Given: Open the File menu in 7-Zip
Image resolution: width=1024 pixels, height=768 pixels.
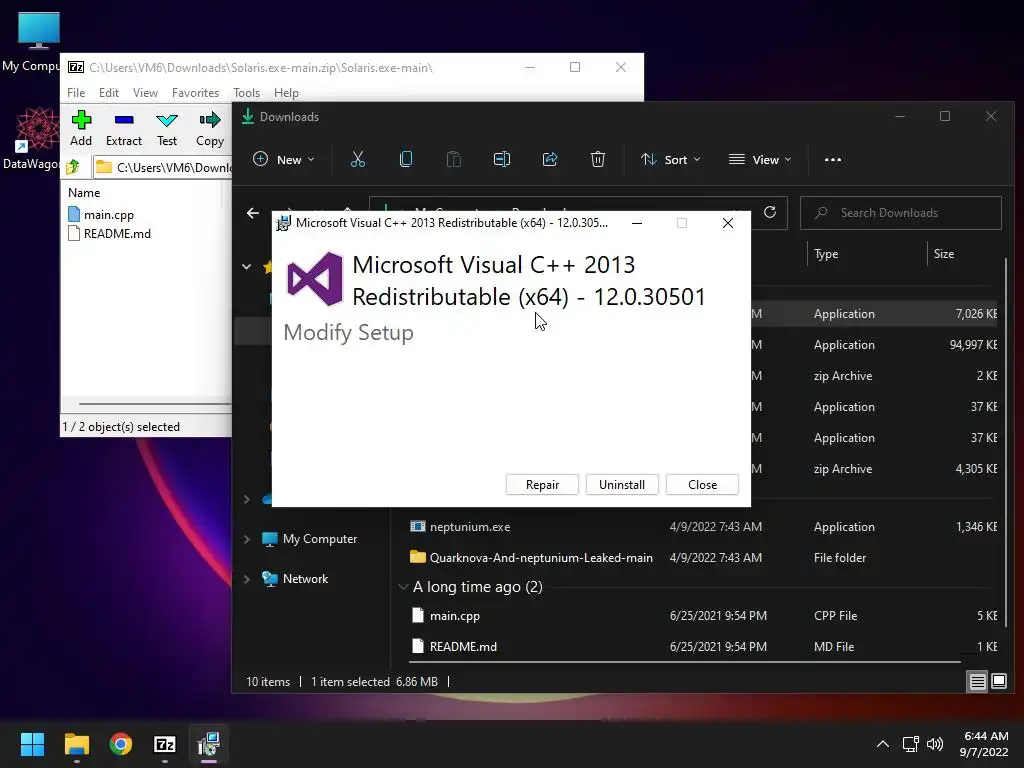Looking at the screenshot, I should pos(76,93).
